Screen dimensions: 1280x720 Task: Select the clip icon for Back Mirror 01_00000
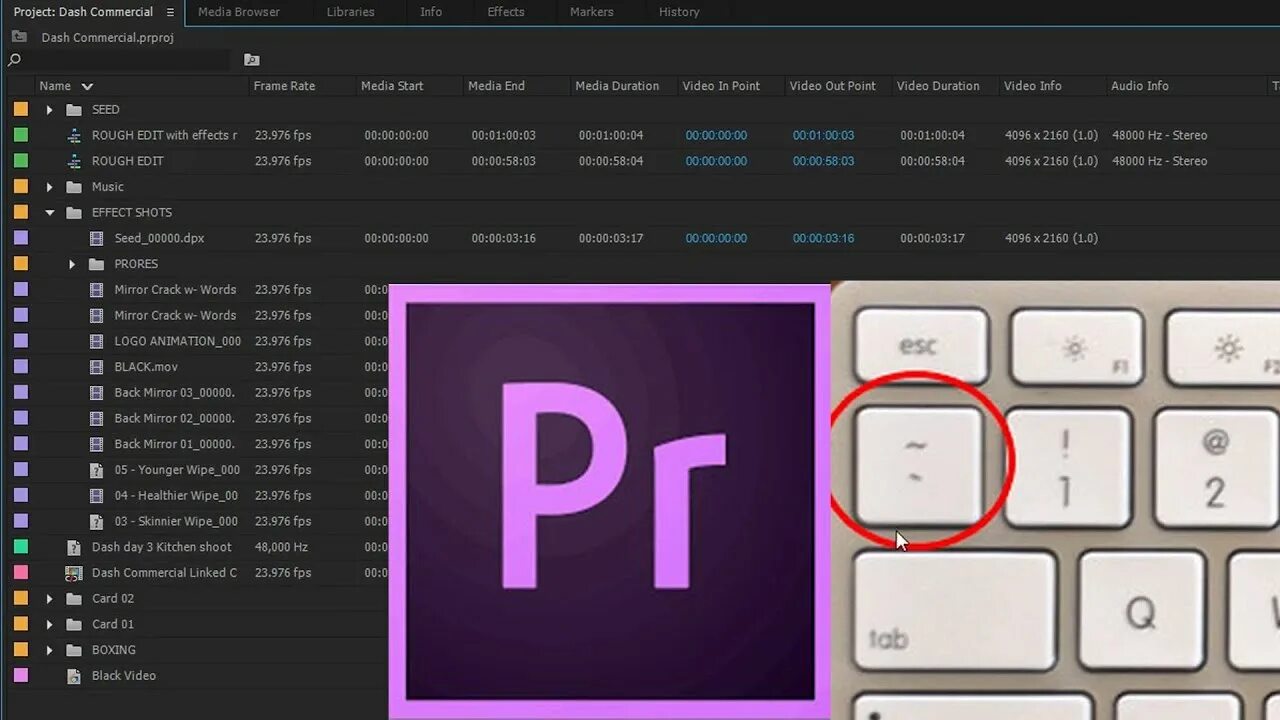coord(96,444)
